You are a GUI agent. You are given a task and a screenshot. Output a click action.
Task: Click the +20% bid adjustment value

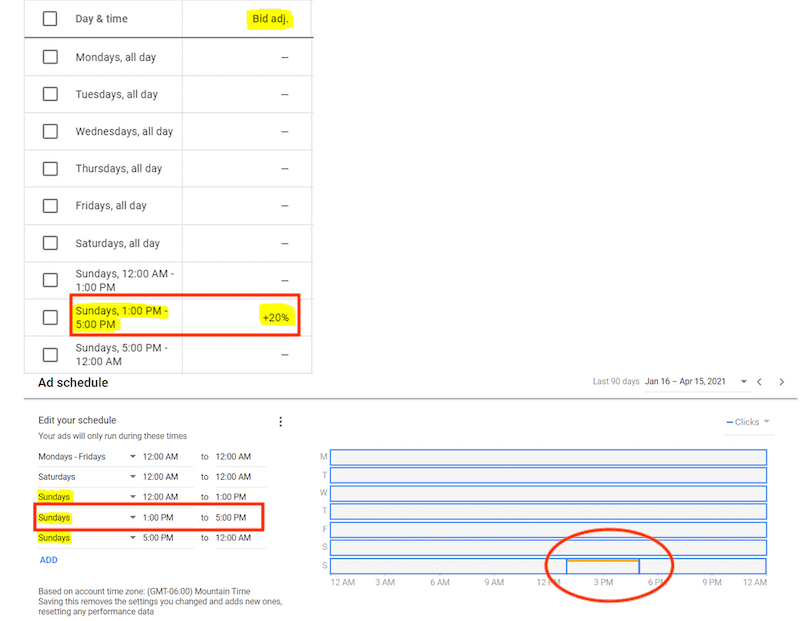click(x=275, y=317)
